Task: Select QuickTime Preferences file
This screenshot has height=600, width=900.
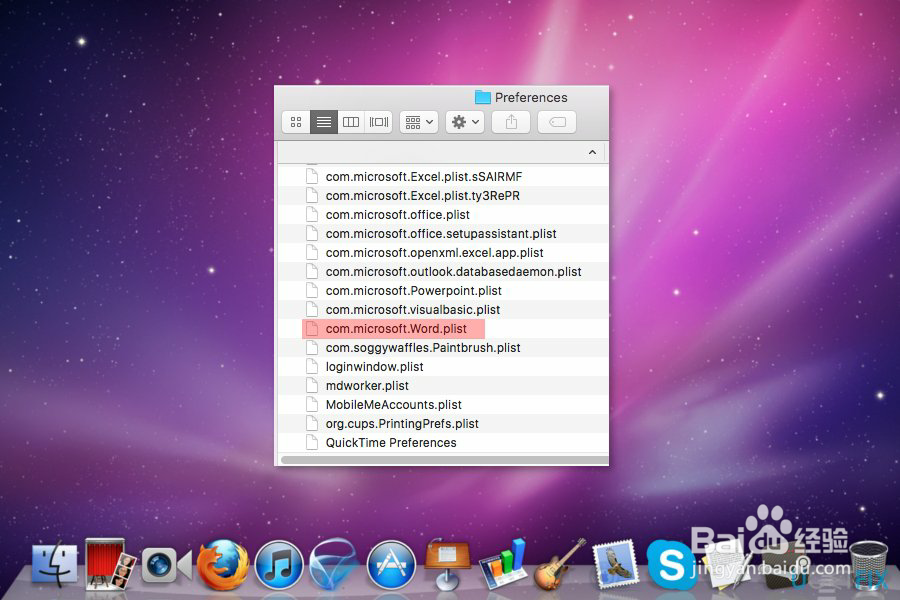Action: tap(443, 442)
